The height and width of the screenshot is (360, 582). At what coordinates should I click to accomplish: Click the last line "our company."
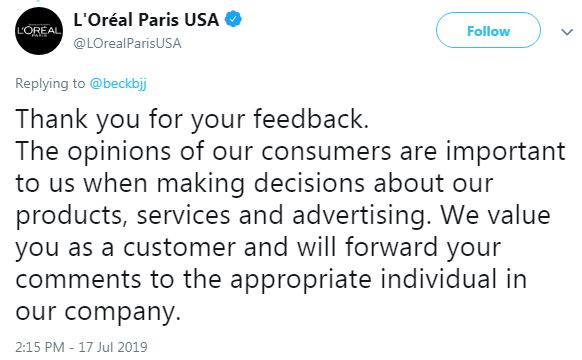click(98, 312)
